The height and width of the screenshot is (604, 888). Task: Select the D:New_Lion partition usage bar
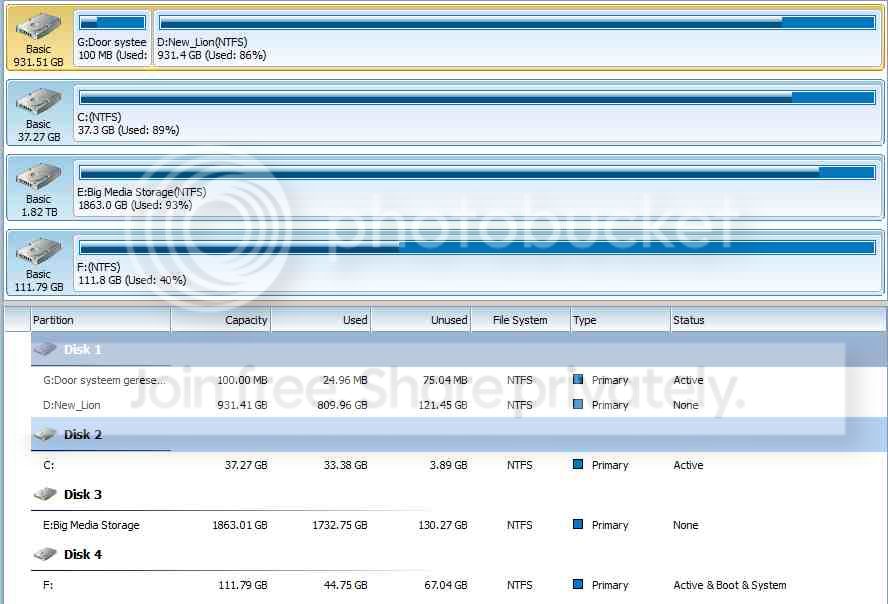coord(517,23)
